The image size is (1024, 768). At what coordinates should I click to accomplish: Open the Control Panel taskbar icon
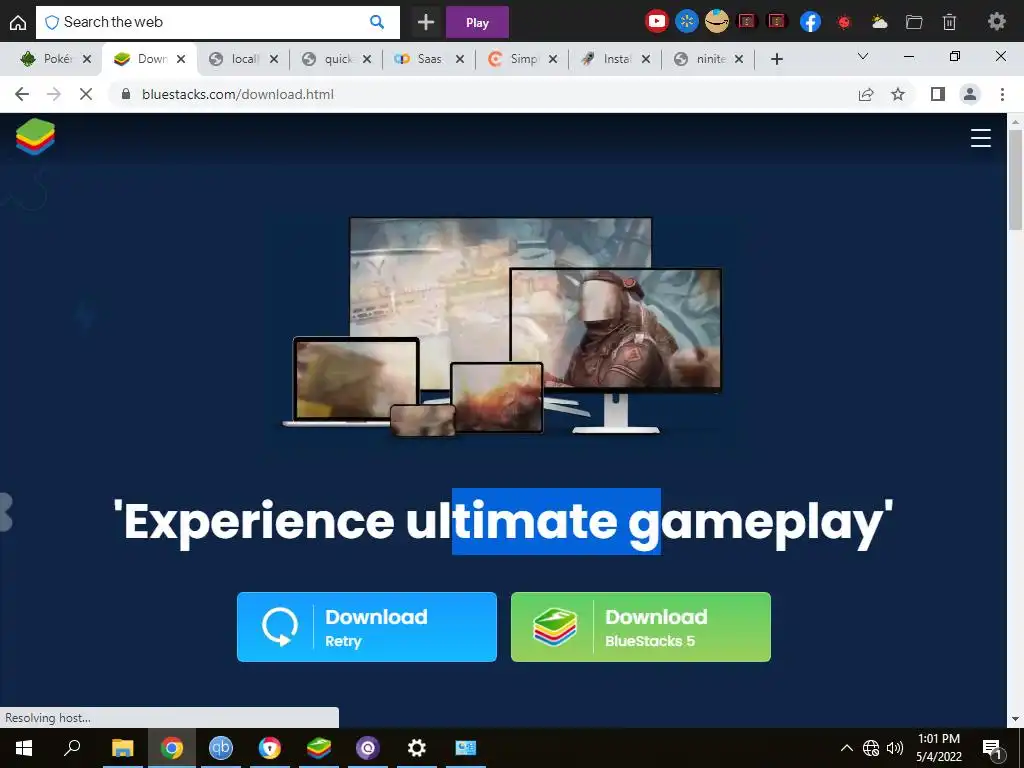tap(466, 748)
